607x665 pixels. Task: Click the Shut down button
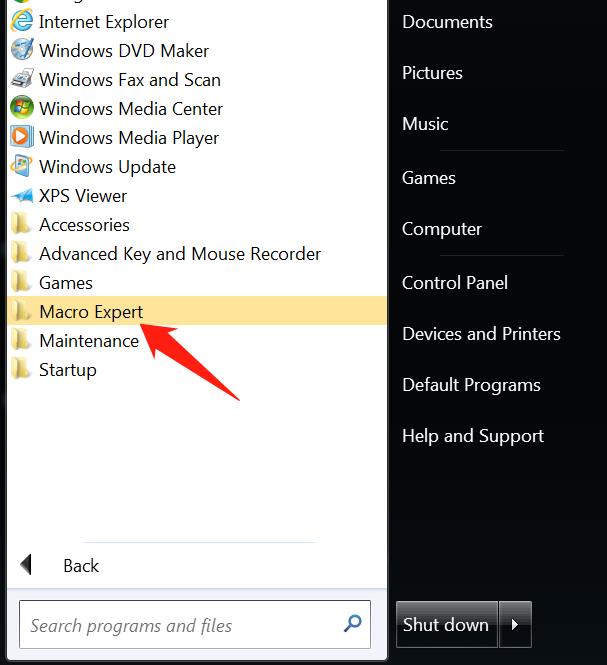[x=446, y=624]
